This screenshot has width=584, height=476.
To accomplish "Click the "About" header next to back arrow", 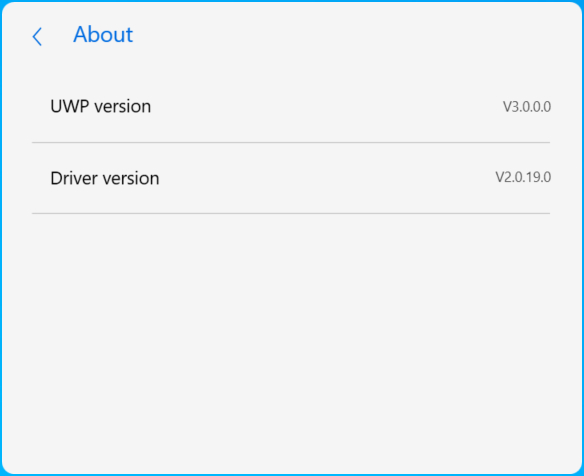I will 103,35.
